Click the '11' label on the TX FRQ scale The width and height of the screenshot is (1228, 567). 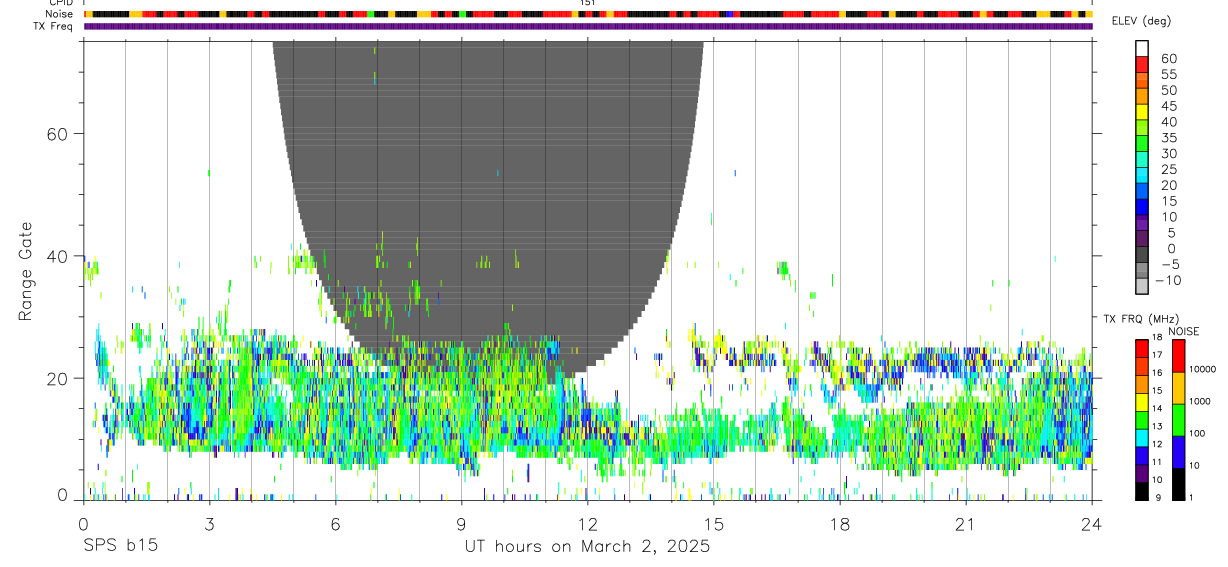[x=1157, y=462]
